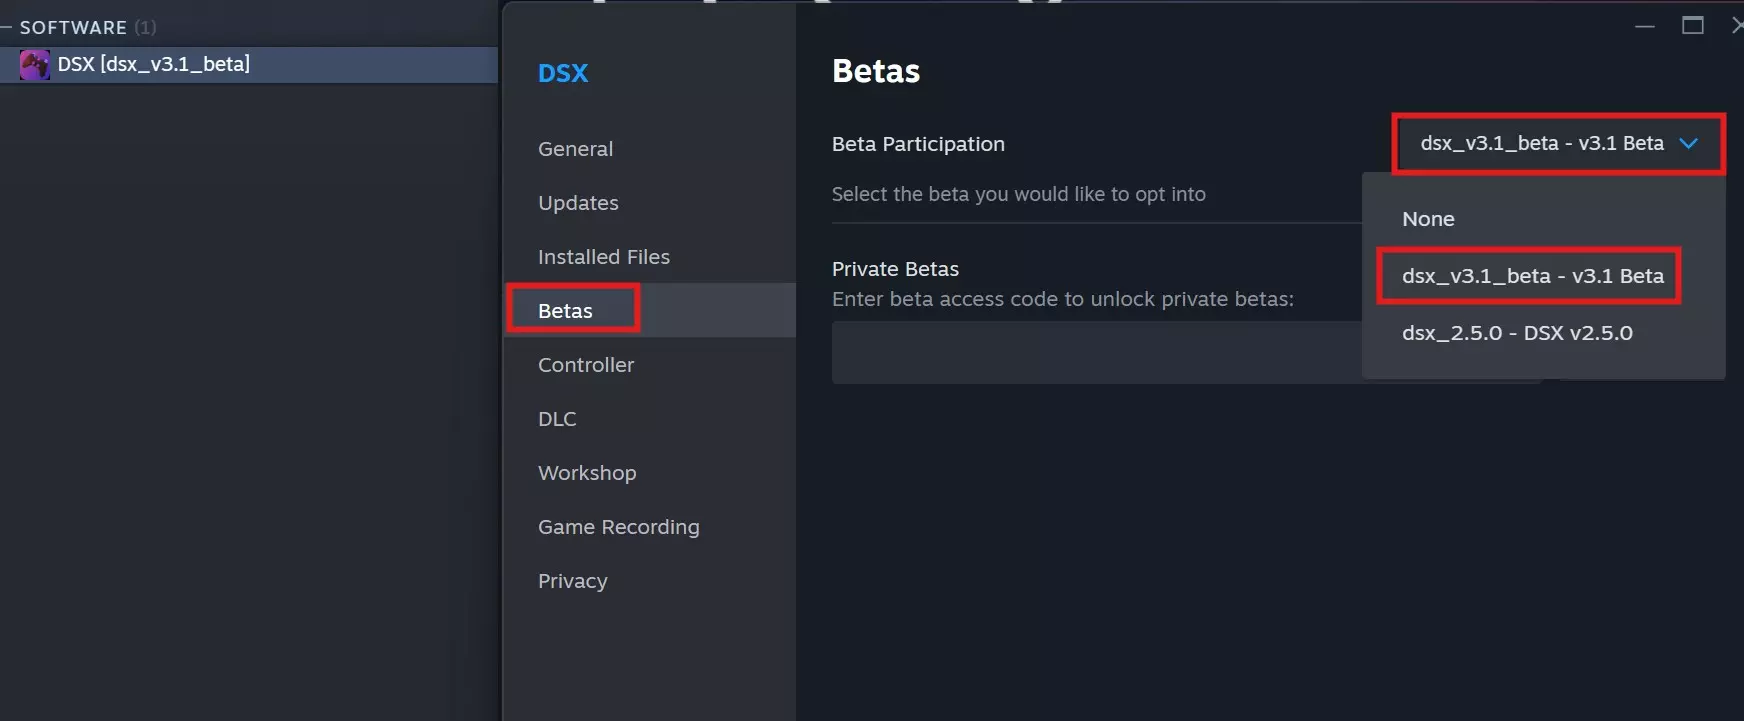Switch to Controller settings
This screenshot has height=721, width=1744.
tap(586, 365)
